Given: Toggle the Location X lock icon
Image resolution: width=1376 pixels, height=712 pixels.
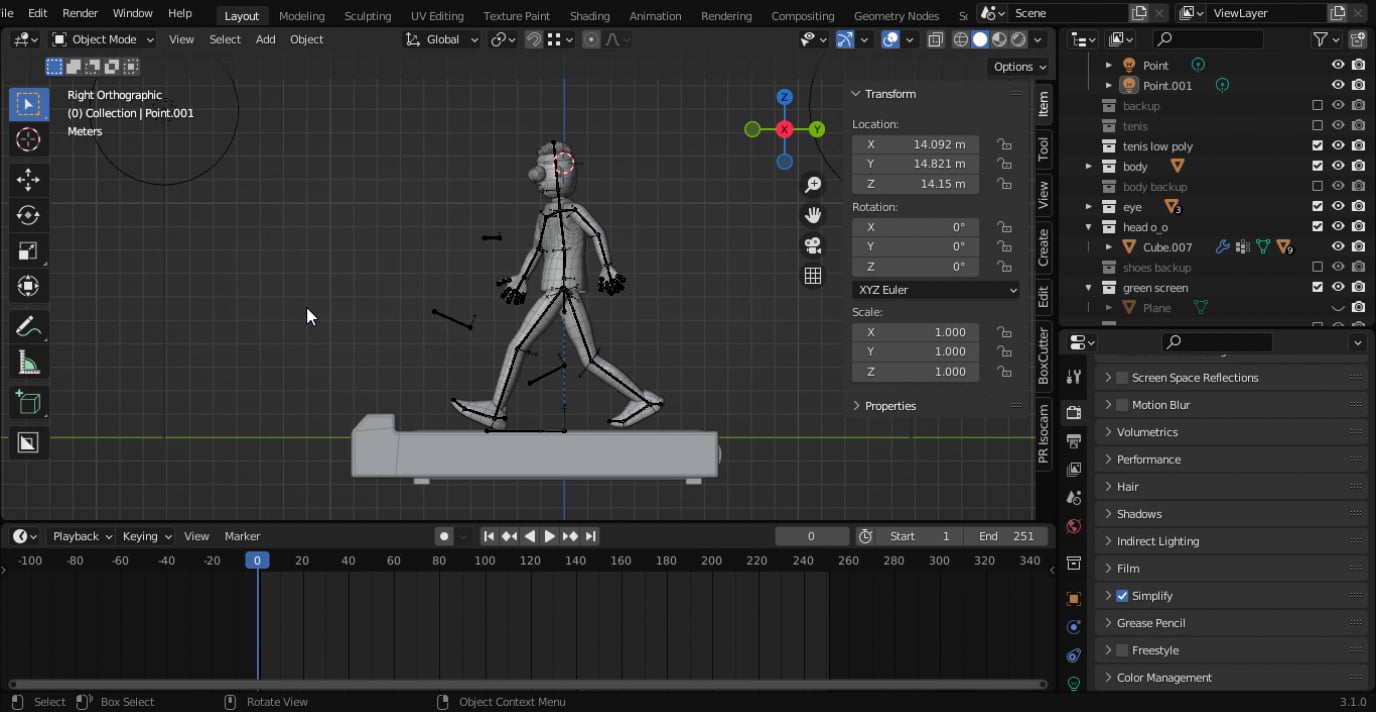Looking at the screenshot, I should point(1004,144).
